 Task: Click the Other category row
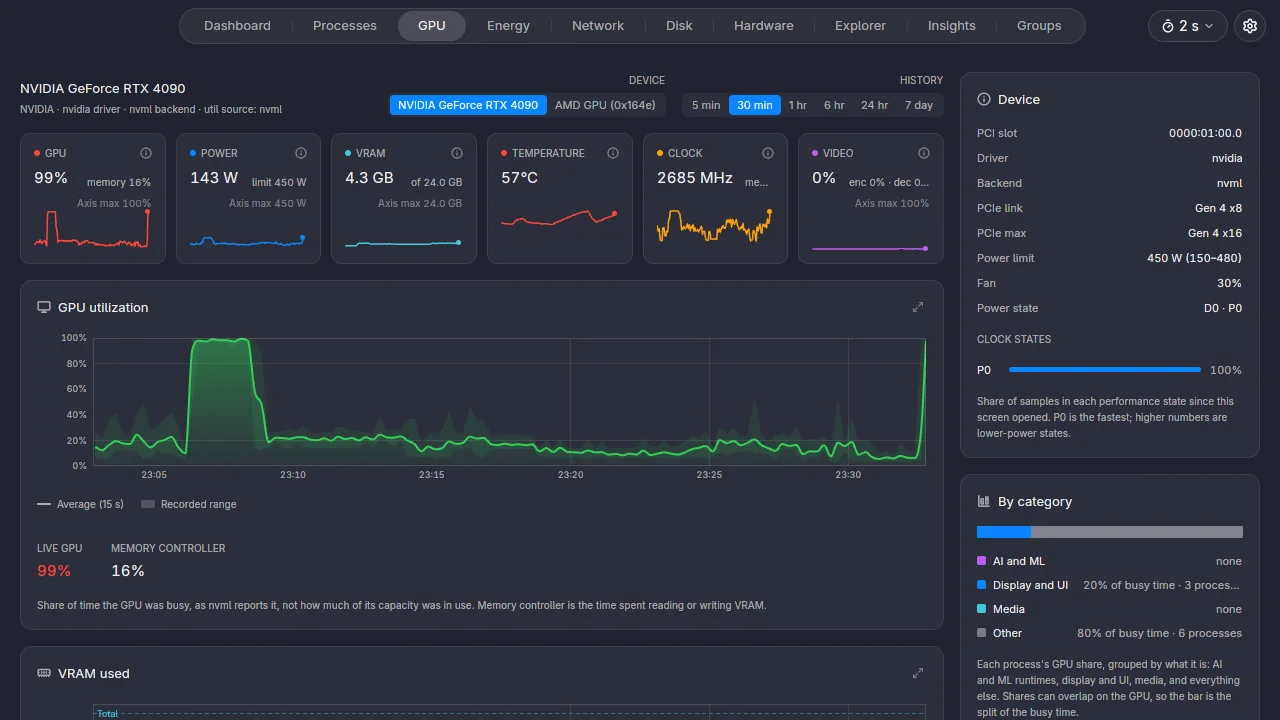pos(1110,633)
